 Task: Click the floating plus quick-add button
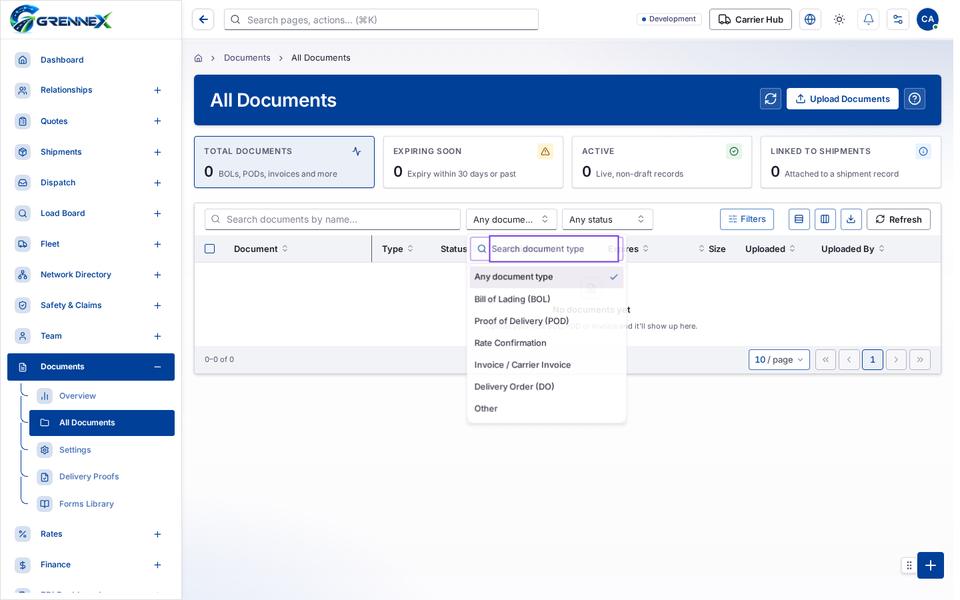[930, 565]
